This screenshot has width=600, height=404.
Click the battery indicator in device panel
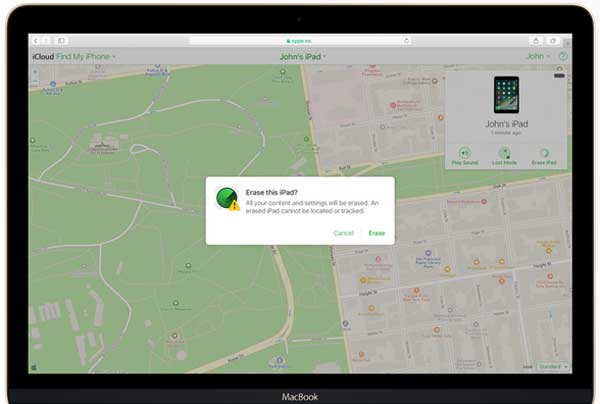pyautogui.click(x=559, y=76)
